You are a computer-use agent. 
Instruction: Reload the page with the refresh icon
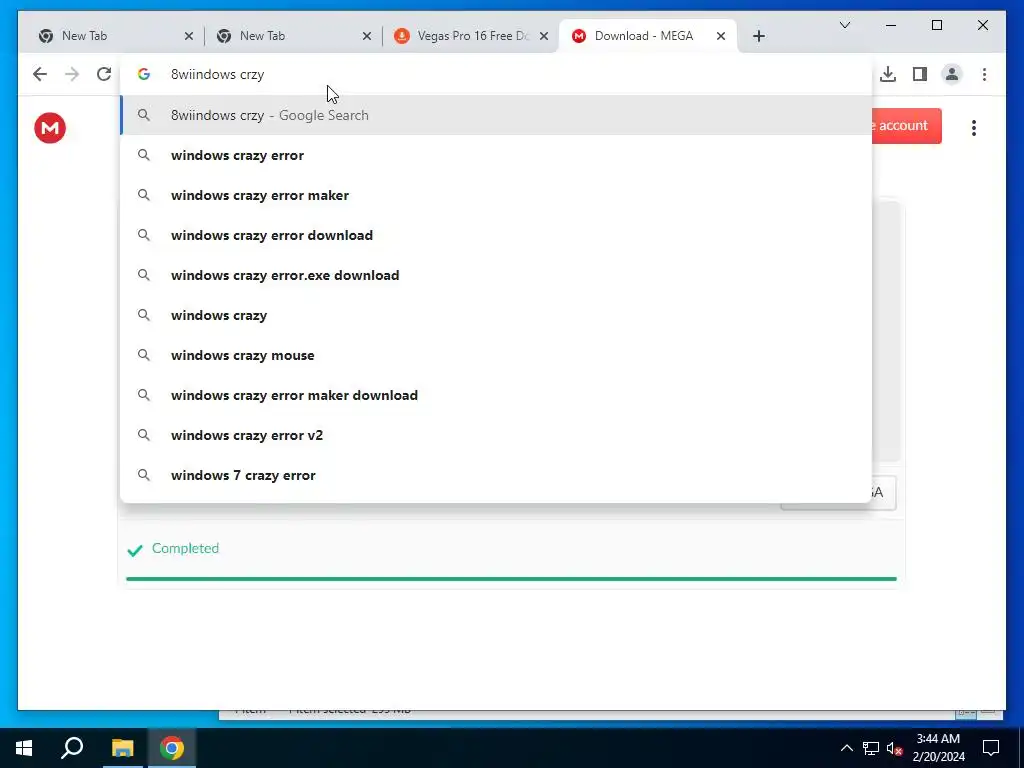104,74
